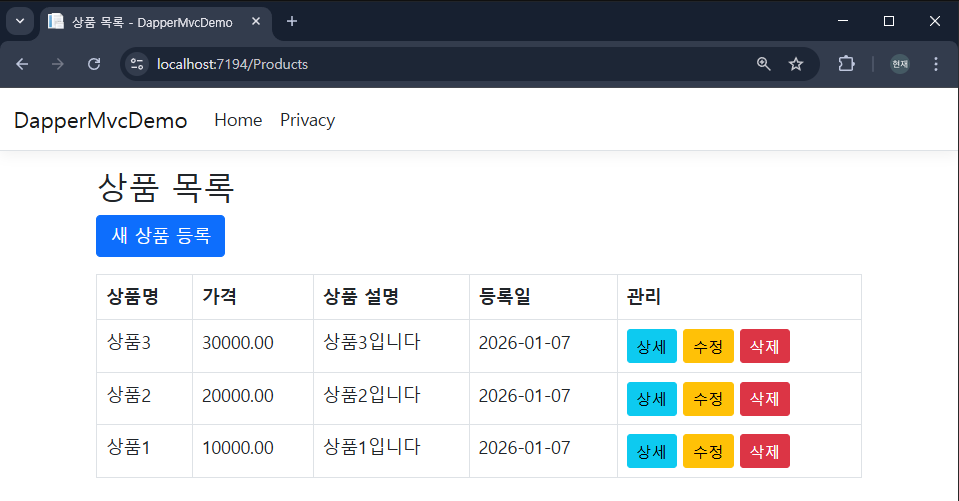This screenshot has width=959, height=501.
Task: Delete 상품1 with the 삭제 button
Action: 765,451
